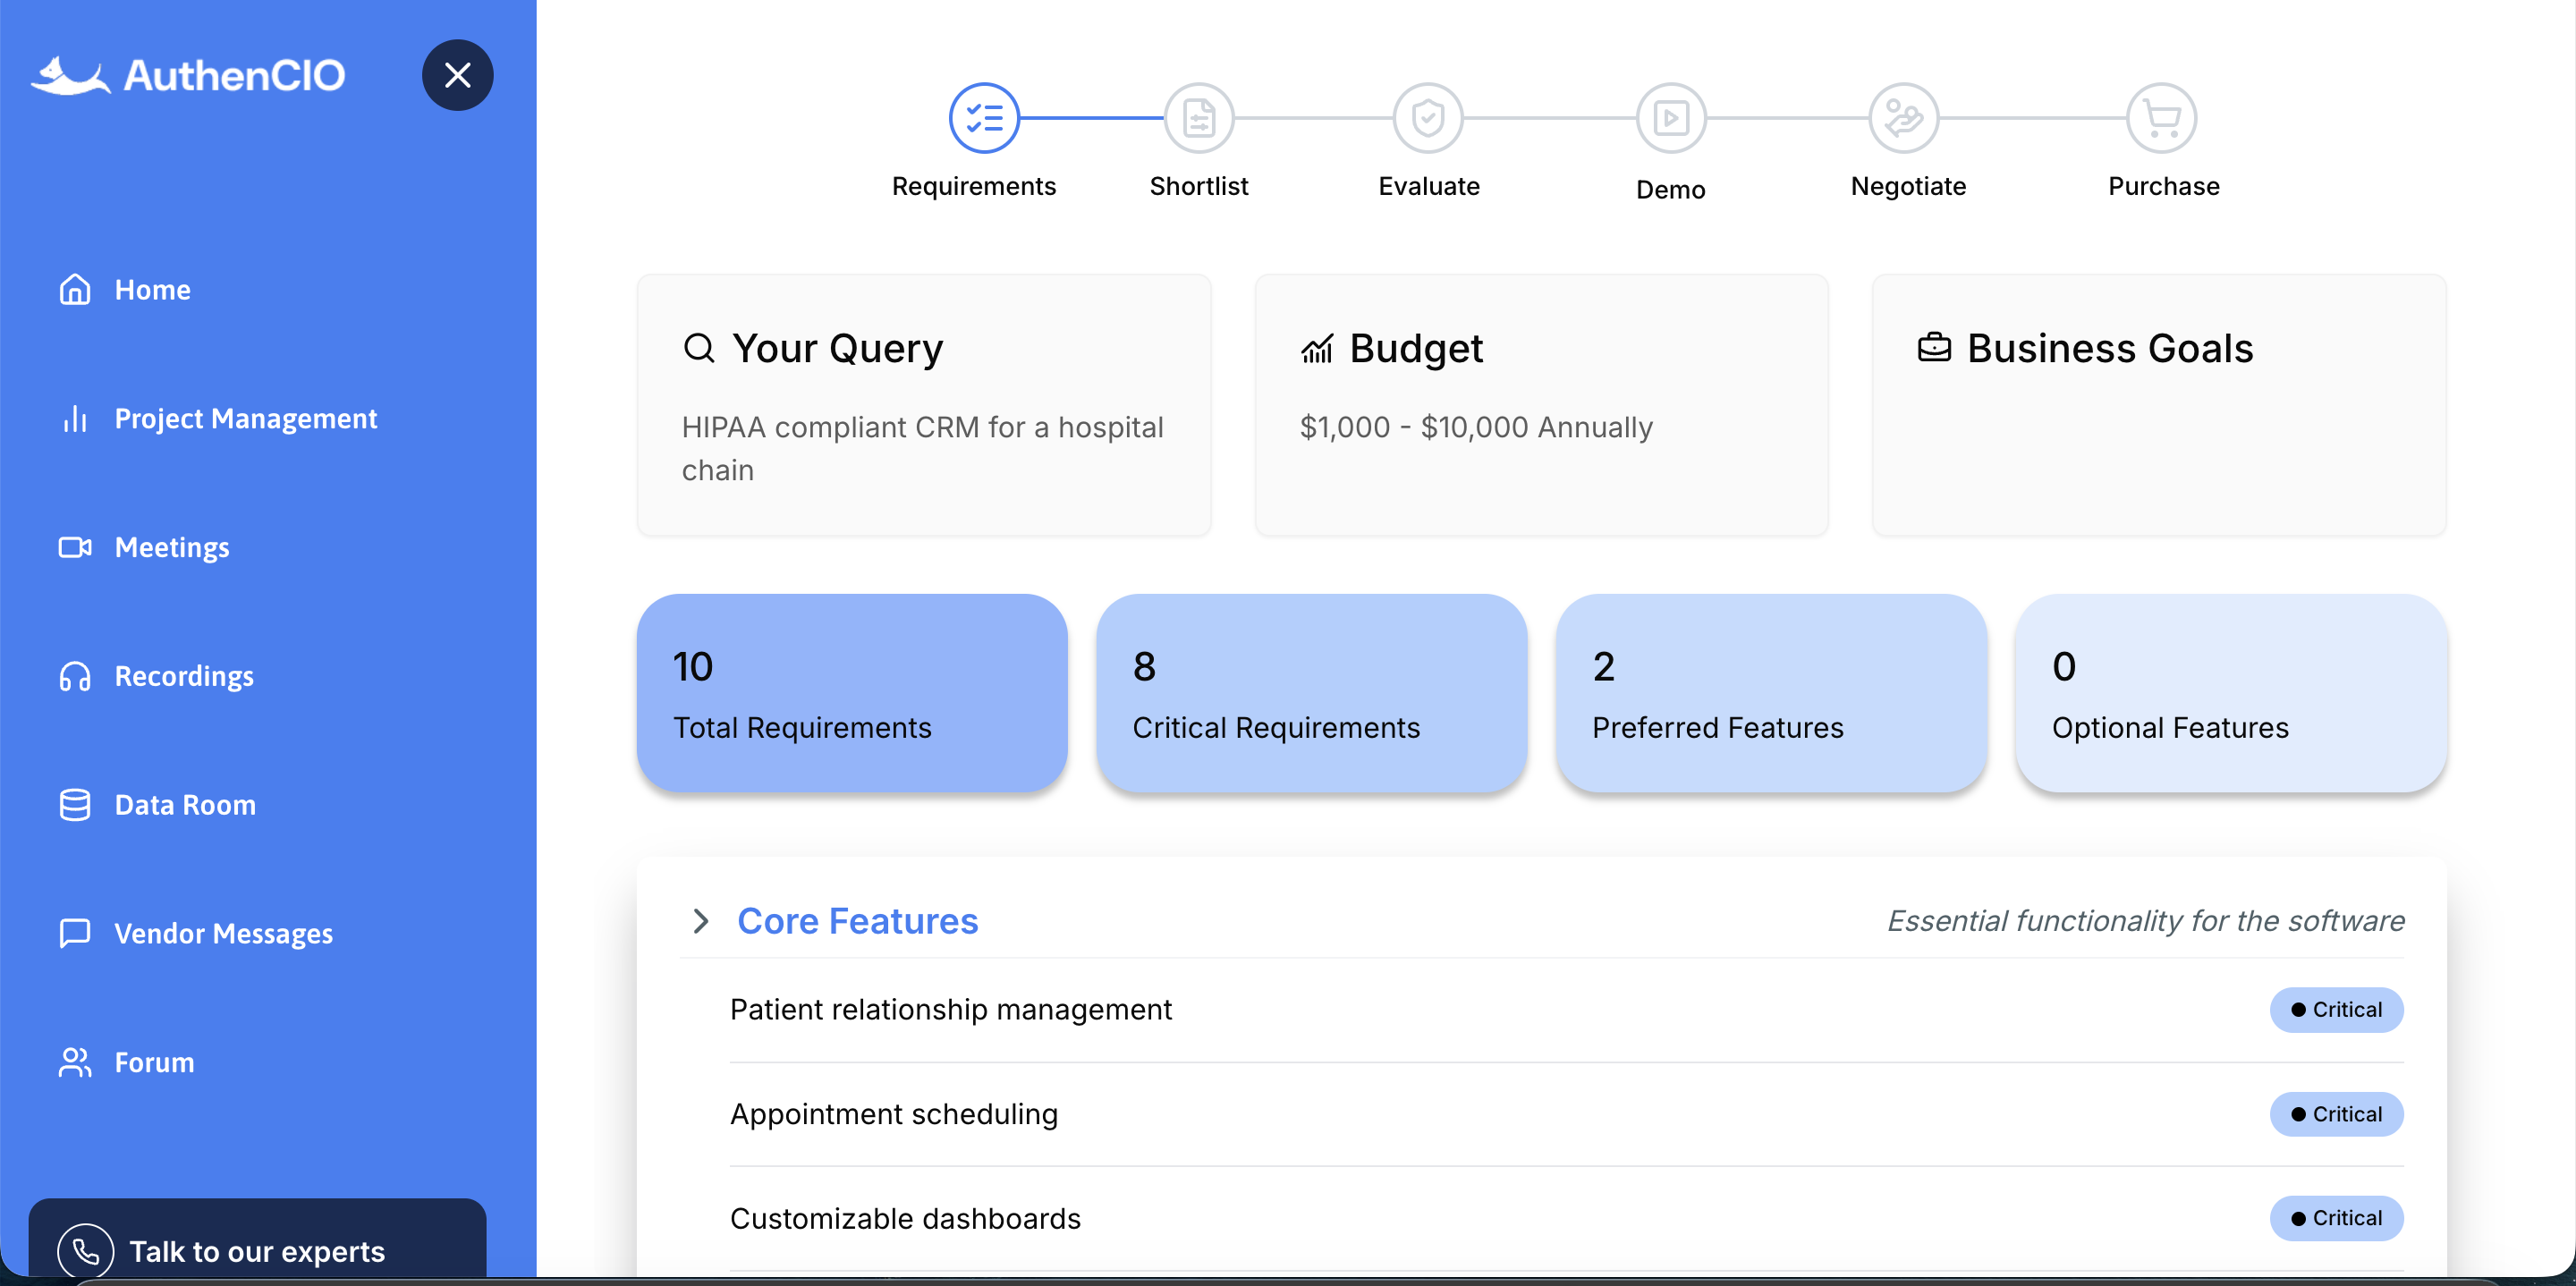Click the AuthenCIO logo
Viewport: 2576px width, 1286px height.
pyautogui.click(x=188, y=75)
